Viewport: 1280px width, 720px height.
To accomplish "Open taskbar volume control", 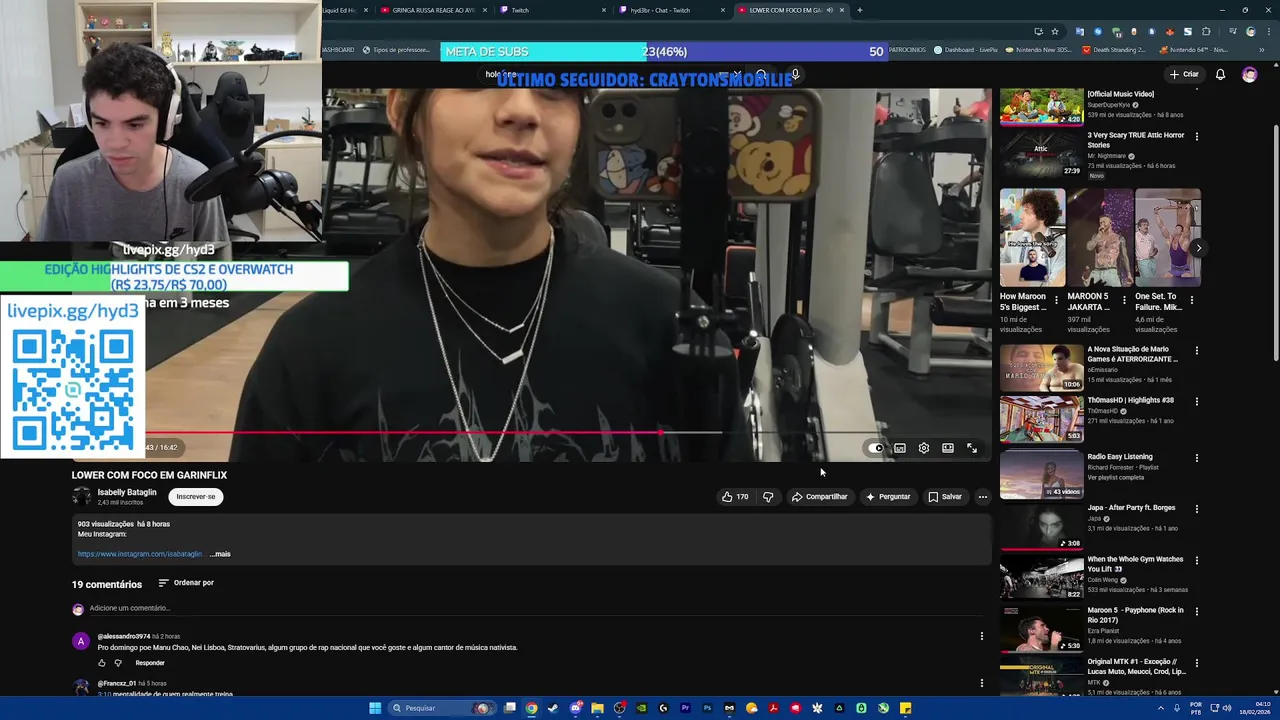I will 1228,708.
